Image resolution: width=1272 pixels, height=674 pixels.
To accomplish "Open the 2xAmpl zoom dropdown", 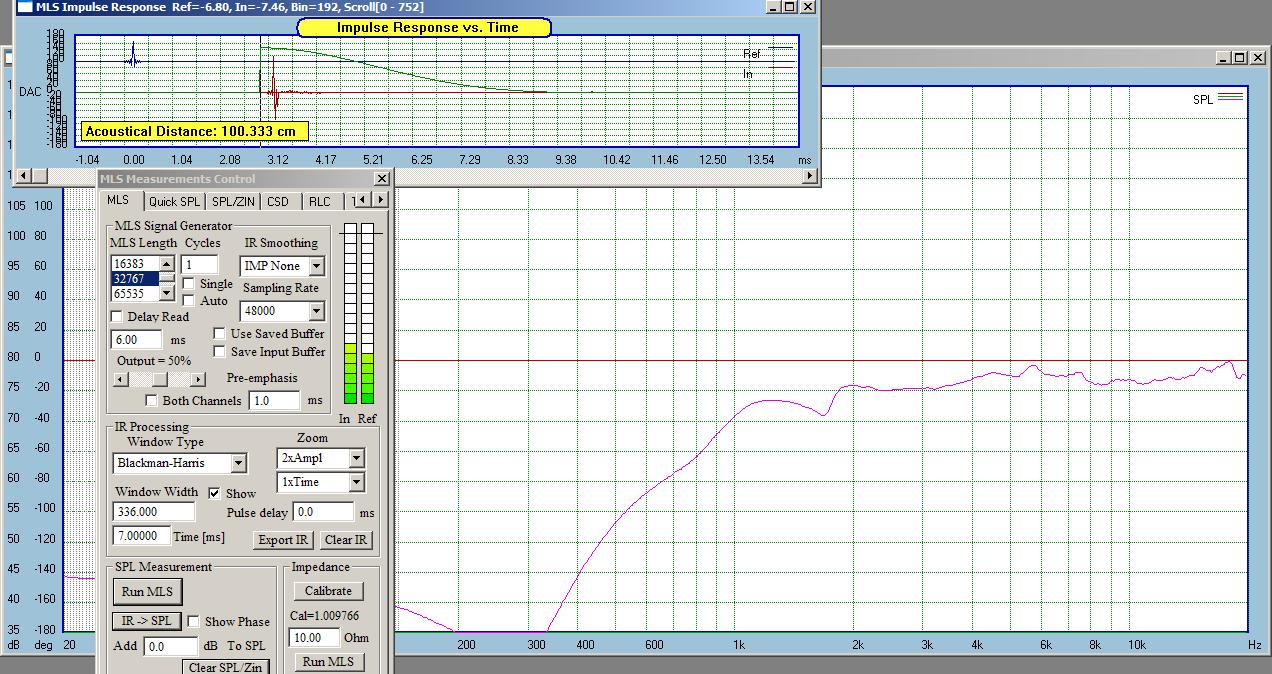I will pos(356,458).
